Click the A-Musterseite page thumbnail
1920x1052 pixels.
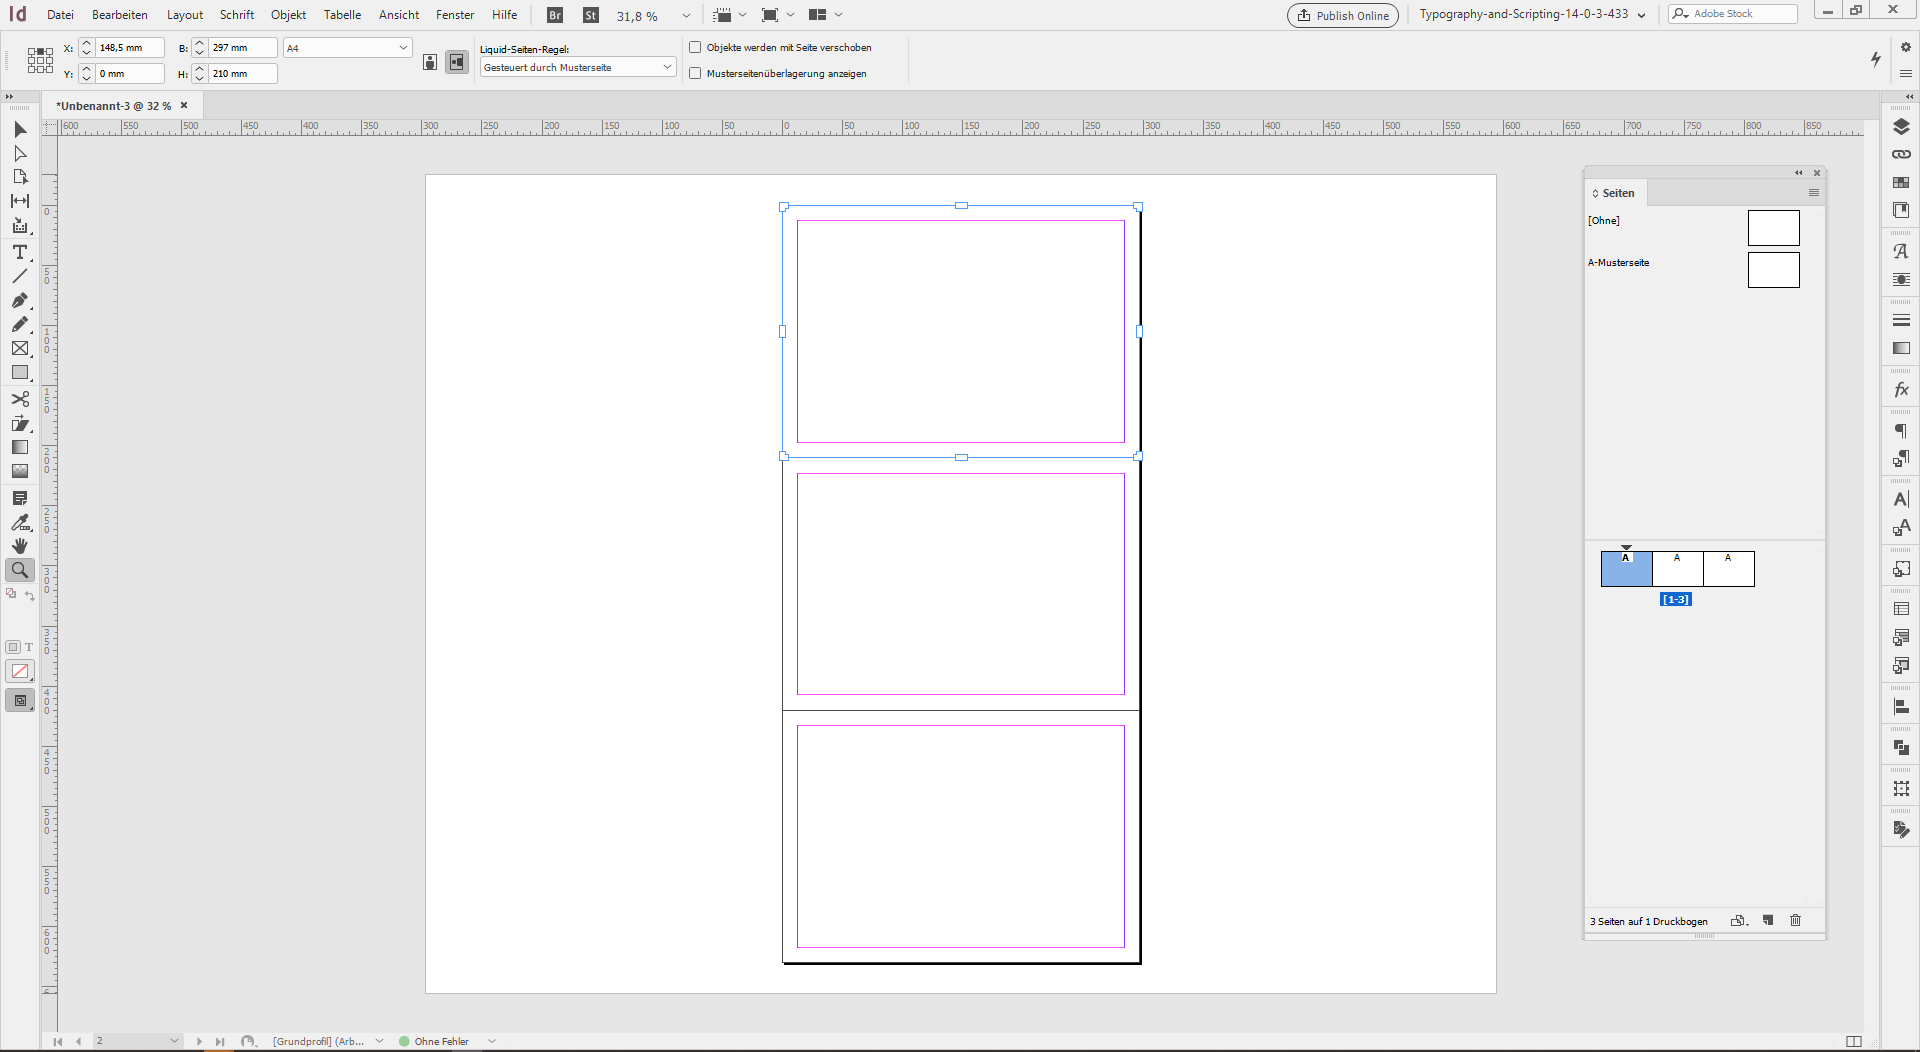(x=1772, y=269)
